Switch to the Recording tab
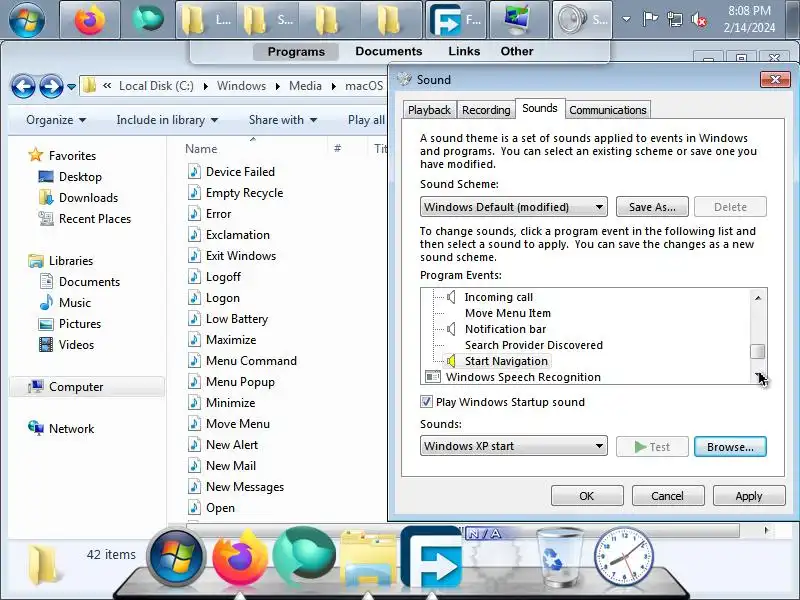Viewport: 800px width, 600px height. tap(486, 110)
